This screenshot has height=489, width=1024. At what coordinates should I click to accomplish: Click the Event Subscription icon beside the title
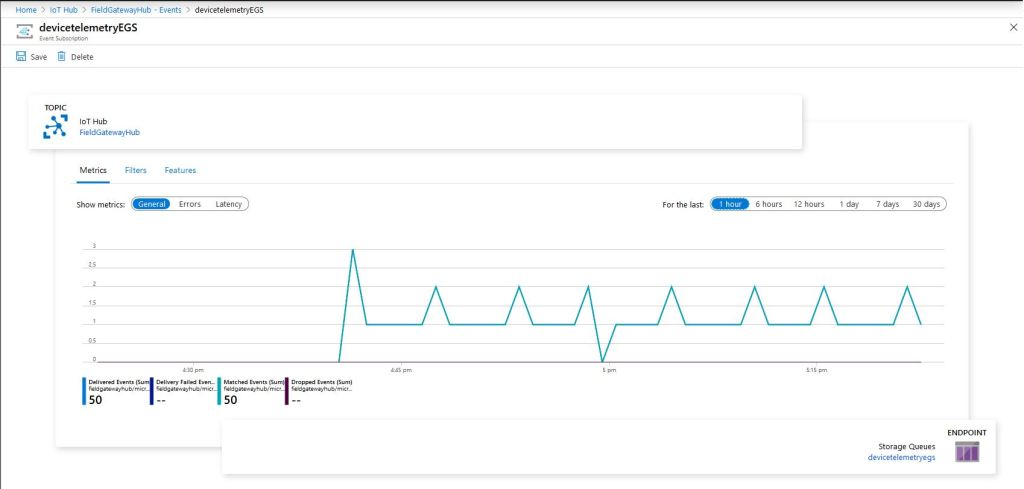(x=24, y=31)
